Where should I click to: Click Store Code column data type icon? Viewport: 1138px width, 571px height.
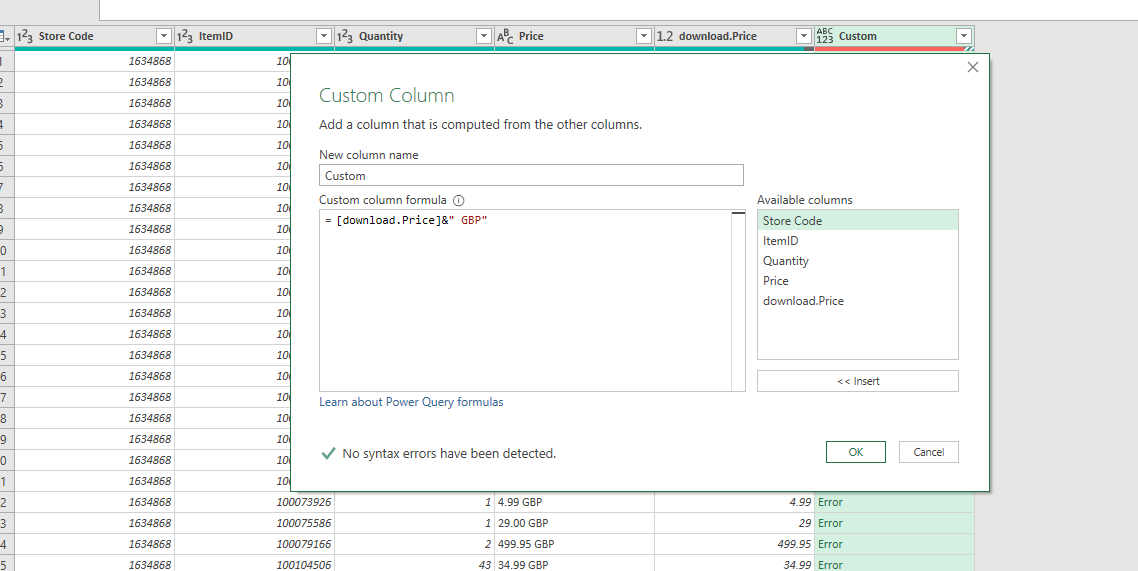tap(25, 36)
